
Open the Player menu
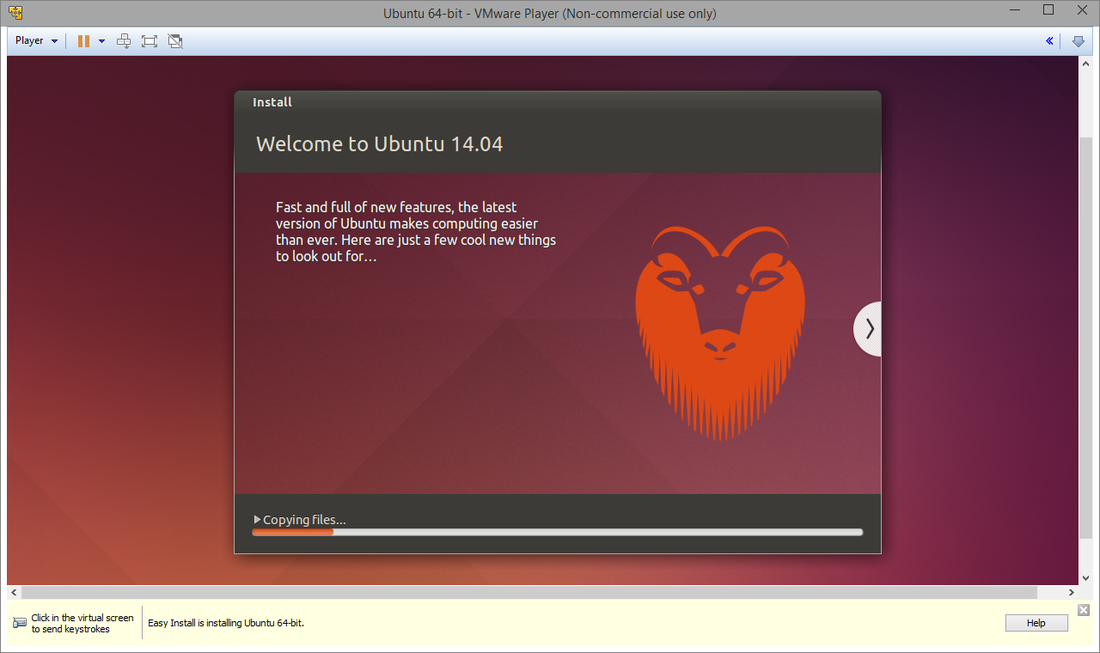[x=36, y=41]
